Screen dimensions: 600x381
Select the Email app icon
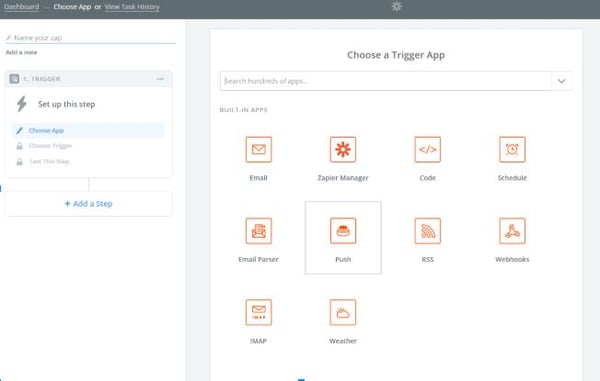(x=259, y=149)
